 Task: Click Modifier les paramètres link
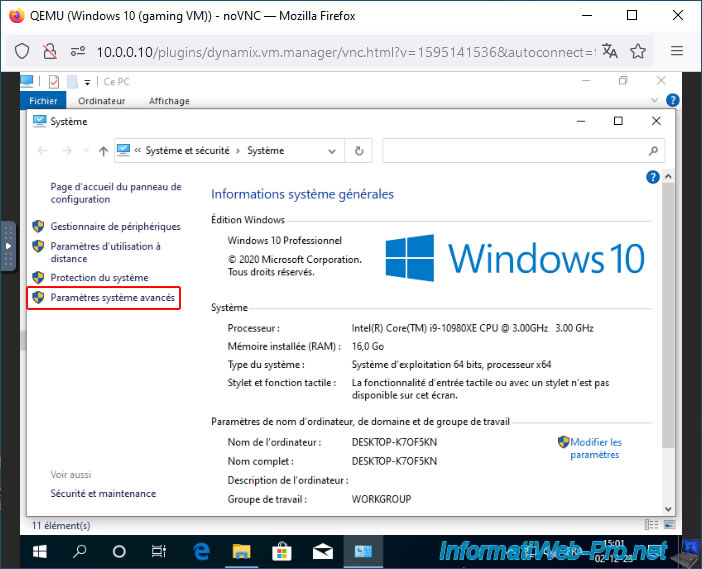(596, 449)
